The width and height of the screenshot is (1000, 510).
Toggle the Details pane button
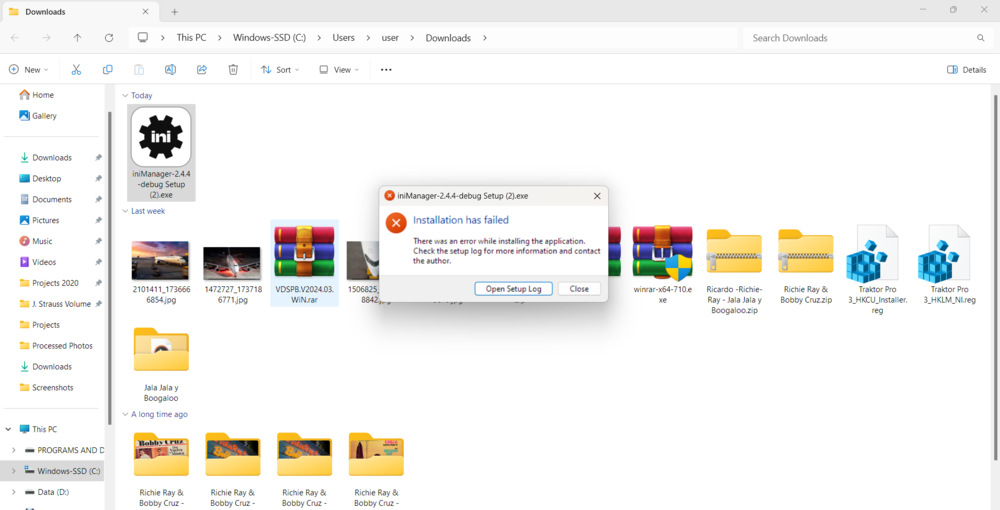(966, 70)
